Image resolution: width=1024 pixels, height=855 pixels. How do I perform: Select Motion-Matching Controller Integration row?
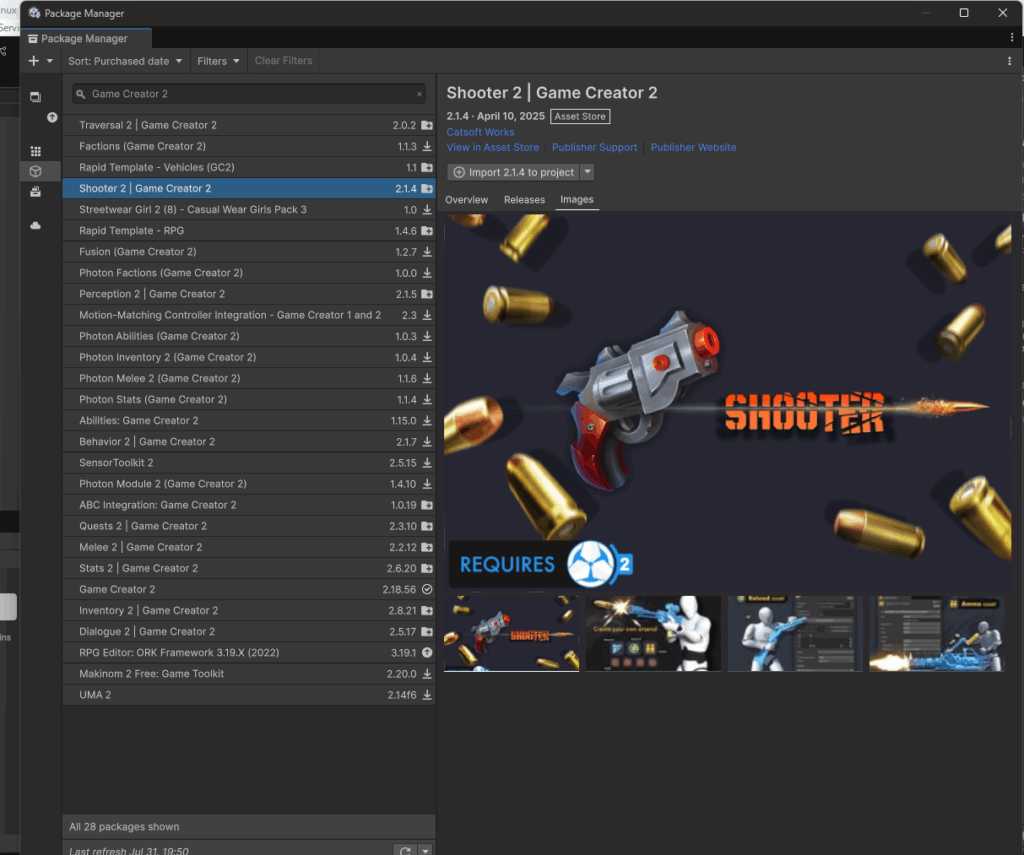pos(249,315)
